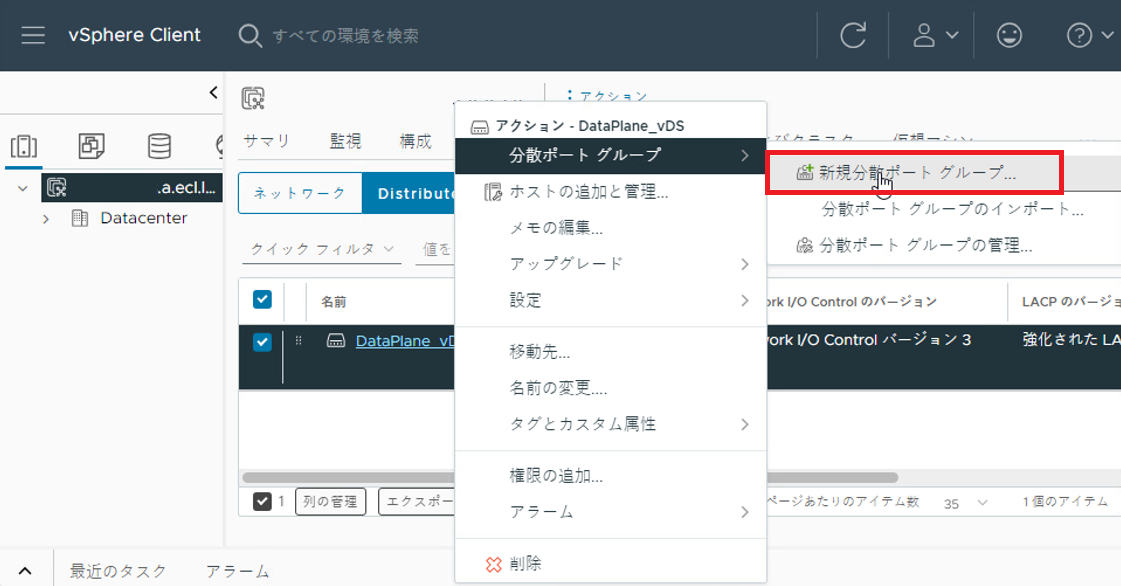The image size is (1121, 586).
Task: Select the VMs and Templates inventory icon
Action: pyautogui.click(x=91, y=147)
